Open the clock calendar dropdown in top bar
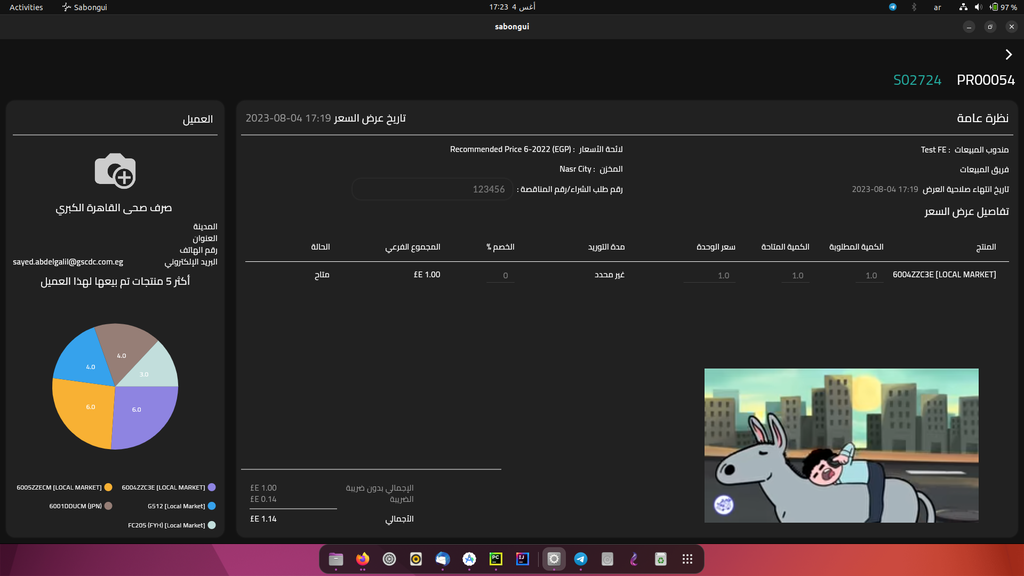 511,7
